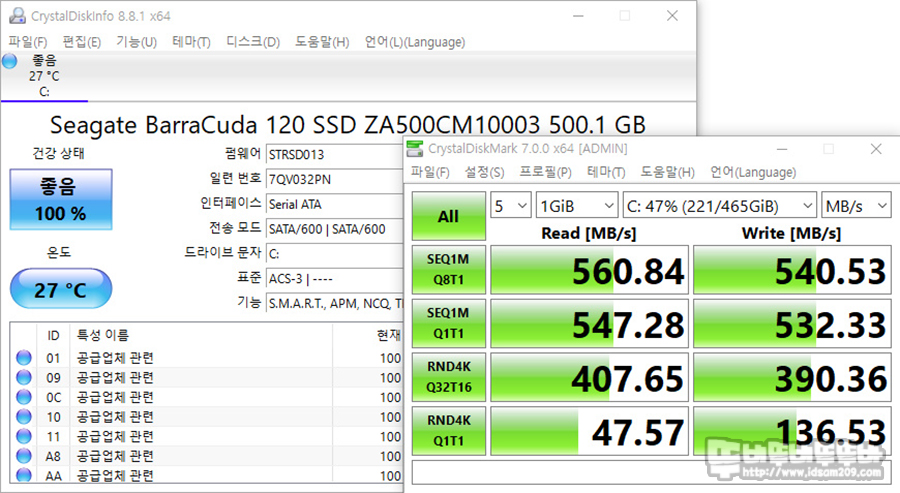
Task: Click the drive letter field C:
Action: tap(335, 254)
